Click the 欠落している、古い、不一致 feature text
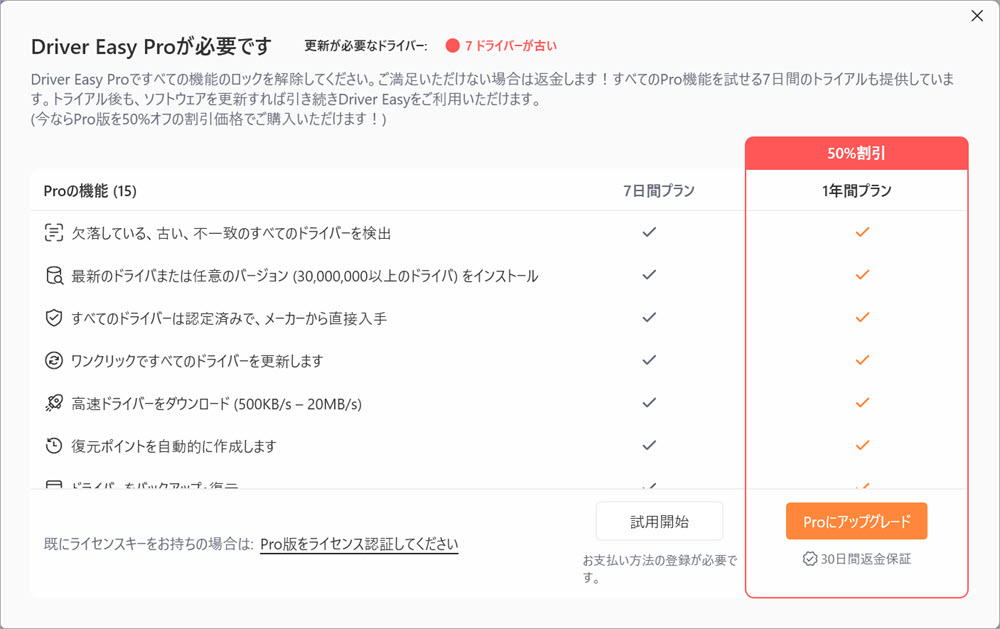This screenshot has width=1000, height=629. [231, 233]
